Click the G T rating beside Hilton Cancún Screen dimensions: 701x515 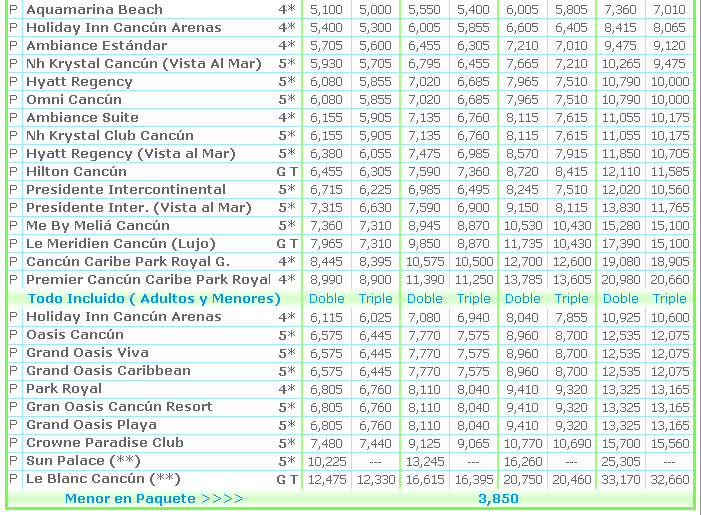[x=287, y=172]
